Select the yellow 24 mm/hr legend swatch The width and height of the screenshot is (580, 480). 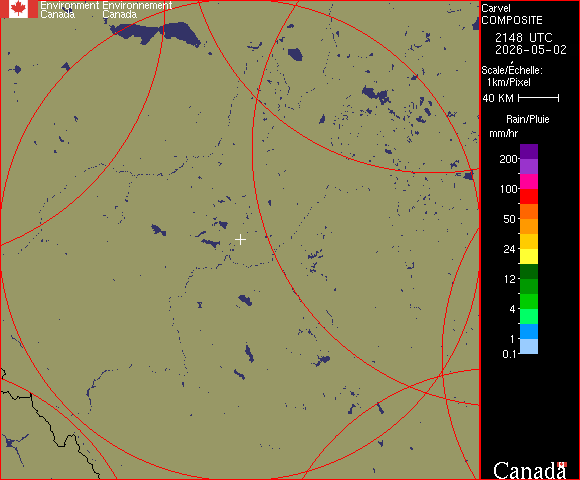coord(529,256)
